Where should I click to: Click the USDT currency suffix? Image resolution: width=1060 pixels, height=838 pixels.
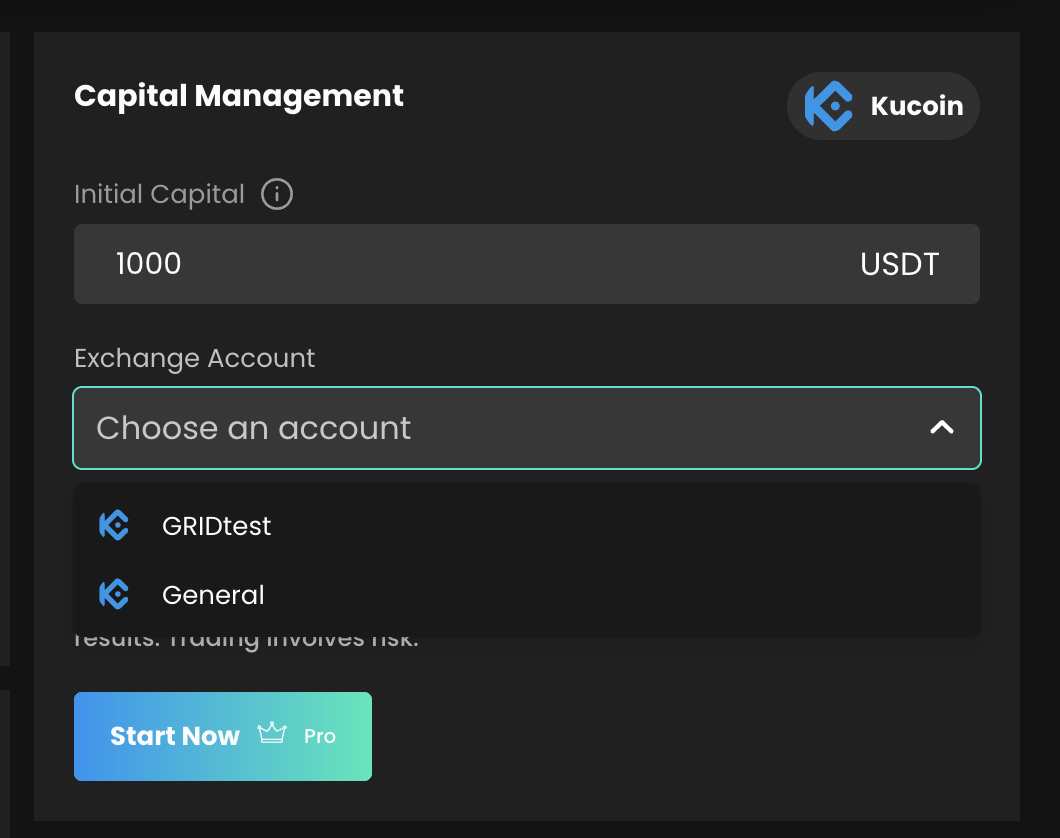(899, 264)
